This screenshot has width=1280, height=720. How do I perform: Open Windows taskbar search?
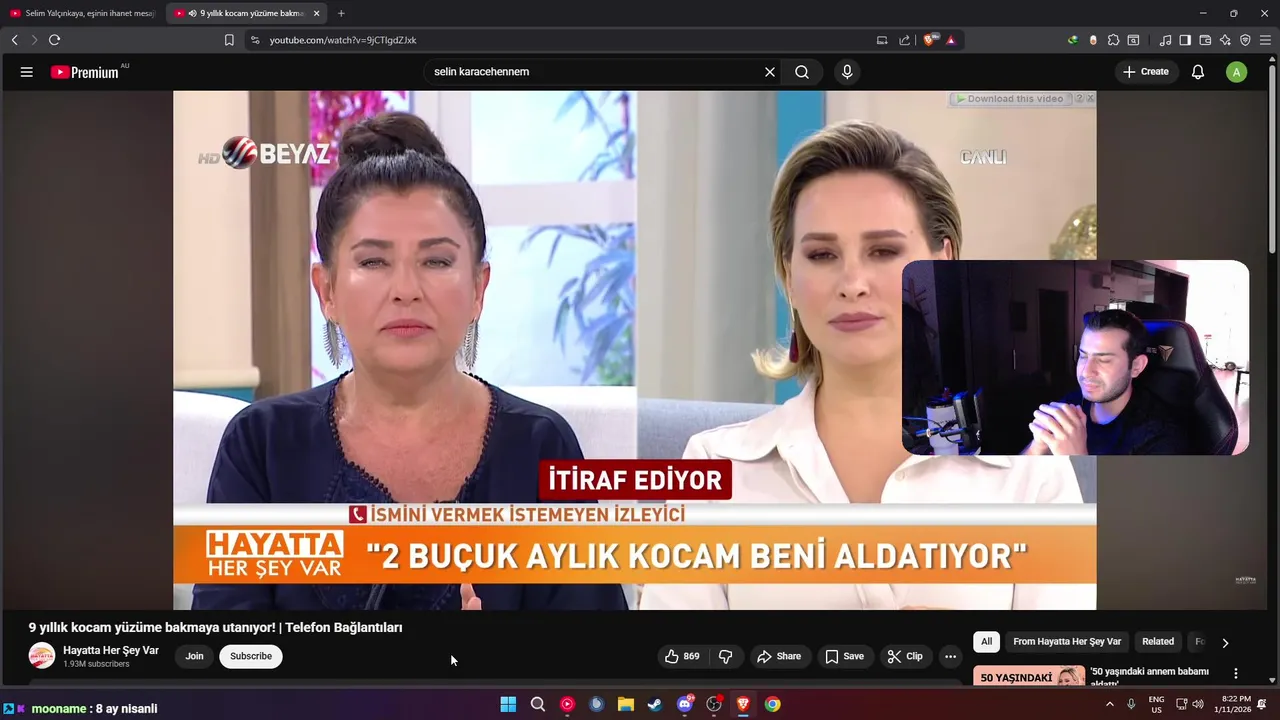point(538,705)
